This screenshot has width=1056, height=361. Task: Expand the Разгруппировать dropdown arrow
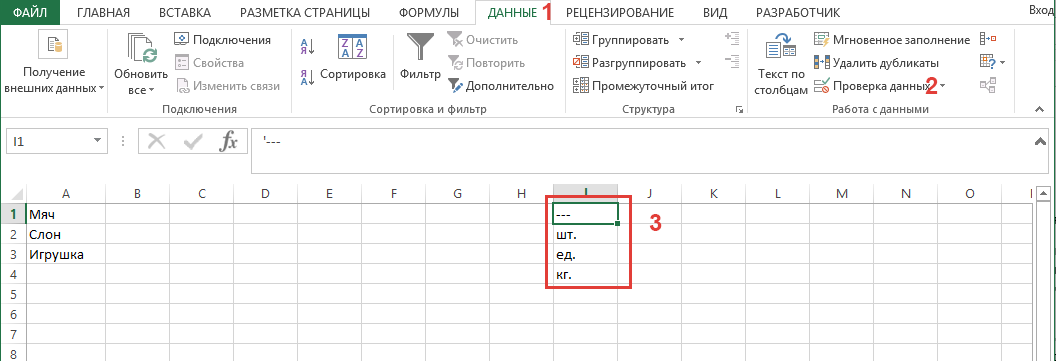point(698,63)
